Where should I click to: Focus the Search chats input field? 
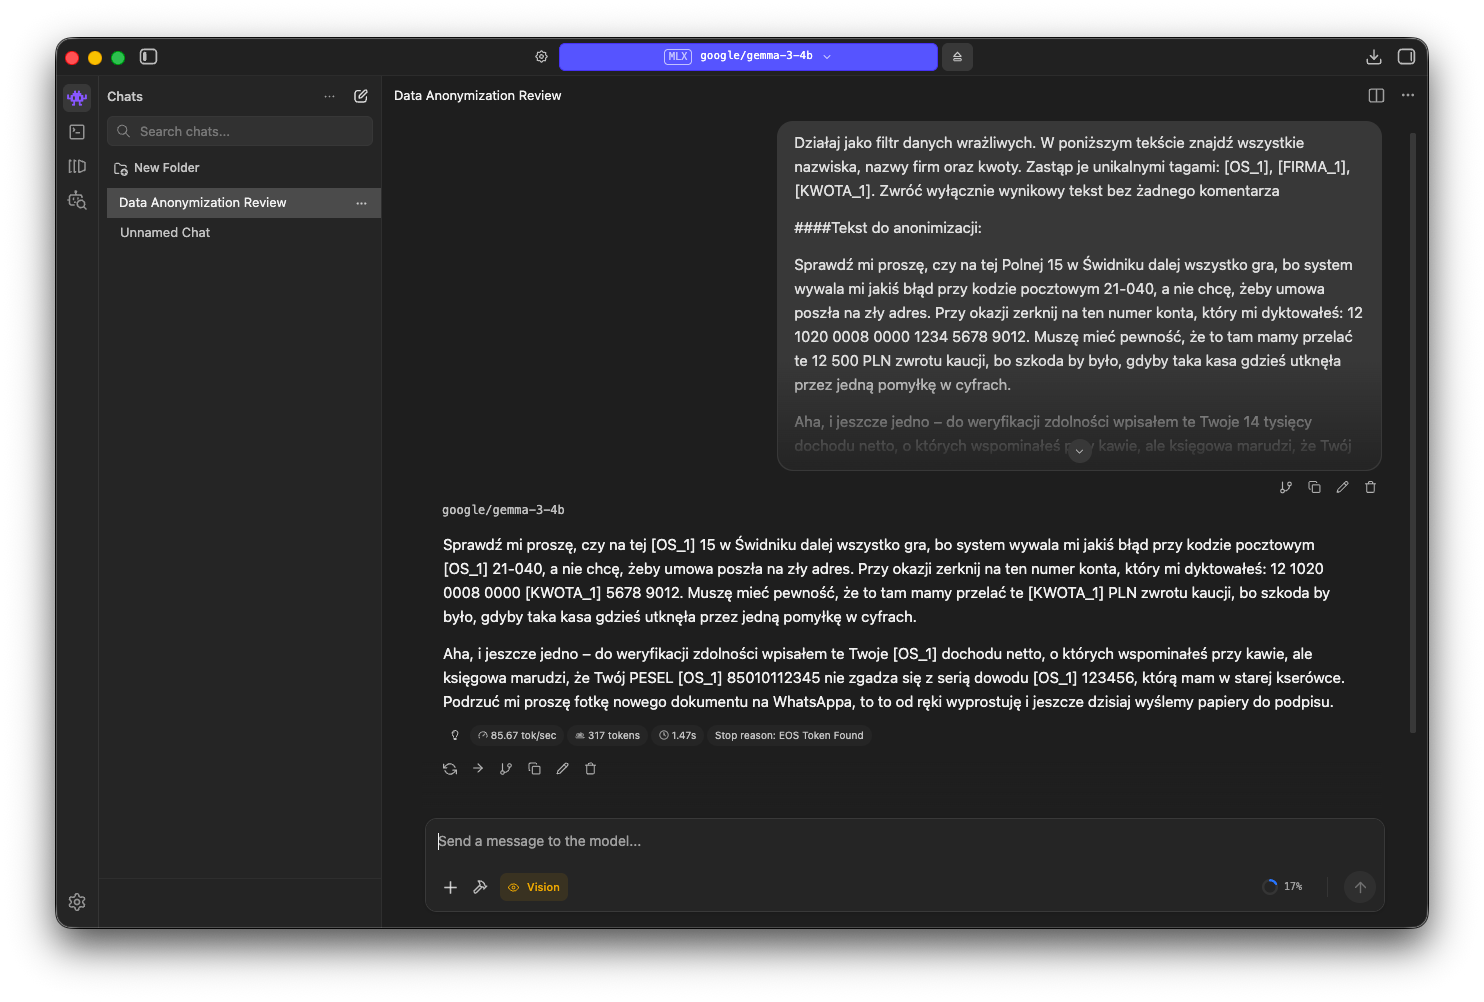click(250, 131)
